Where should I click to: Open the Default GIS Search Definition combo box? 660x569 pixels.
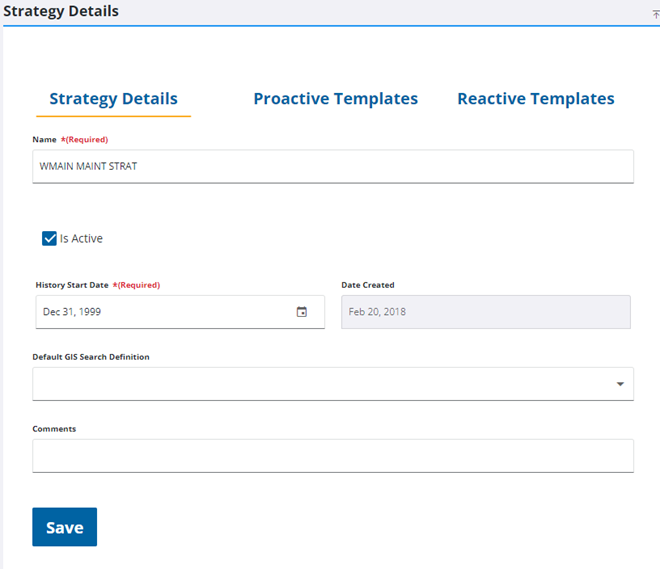(320, 384)
